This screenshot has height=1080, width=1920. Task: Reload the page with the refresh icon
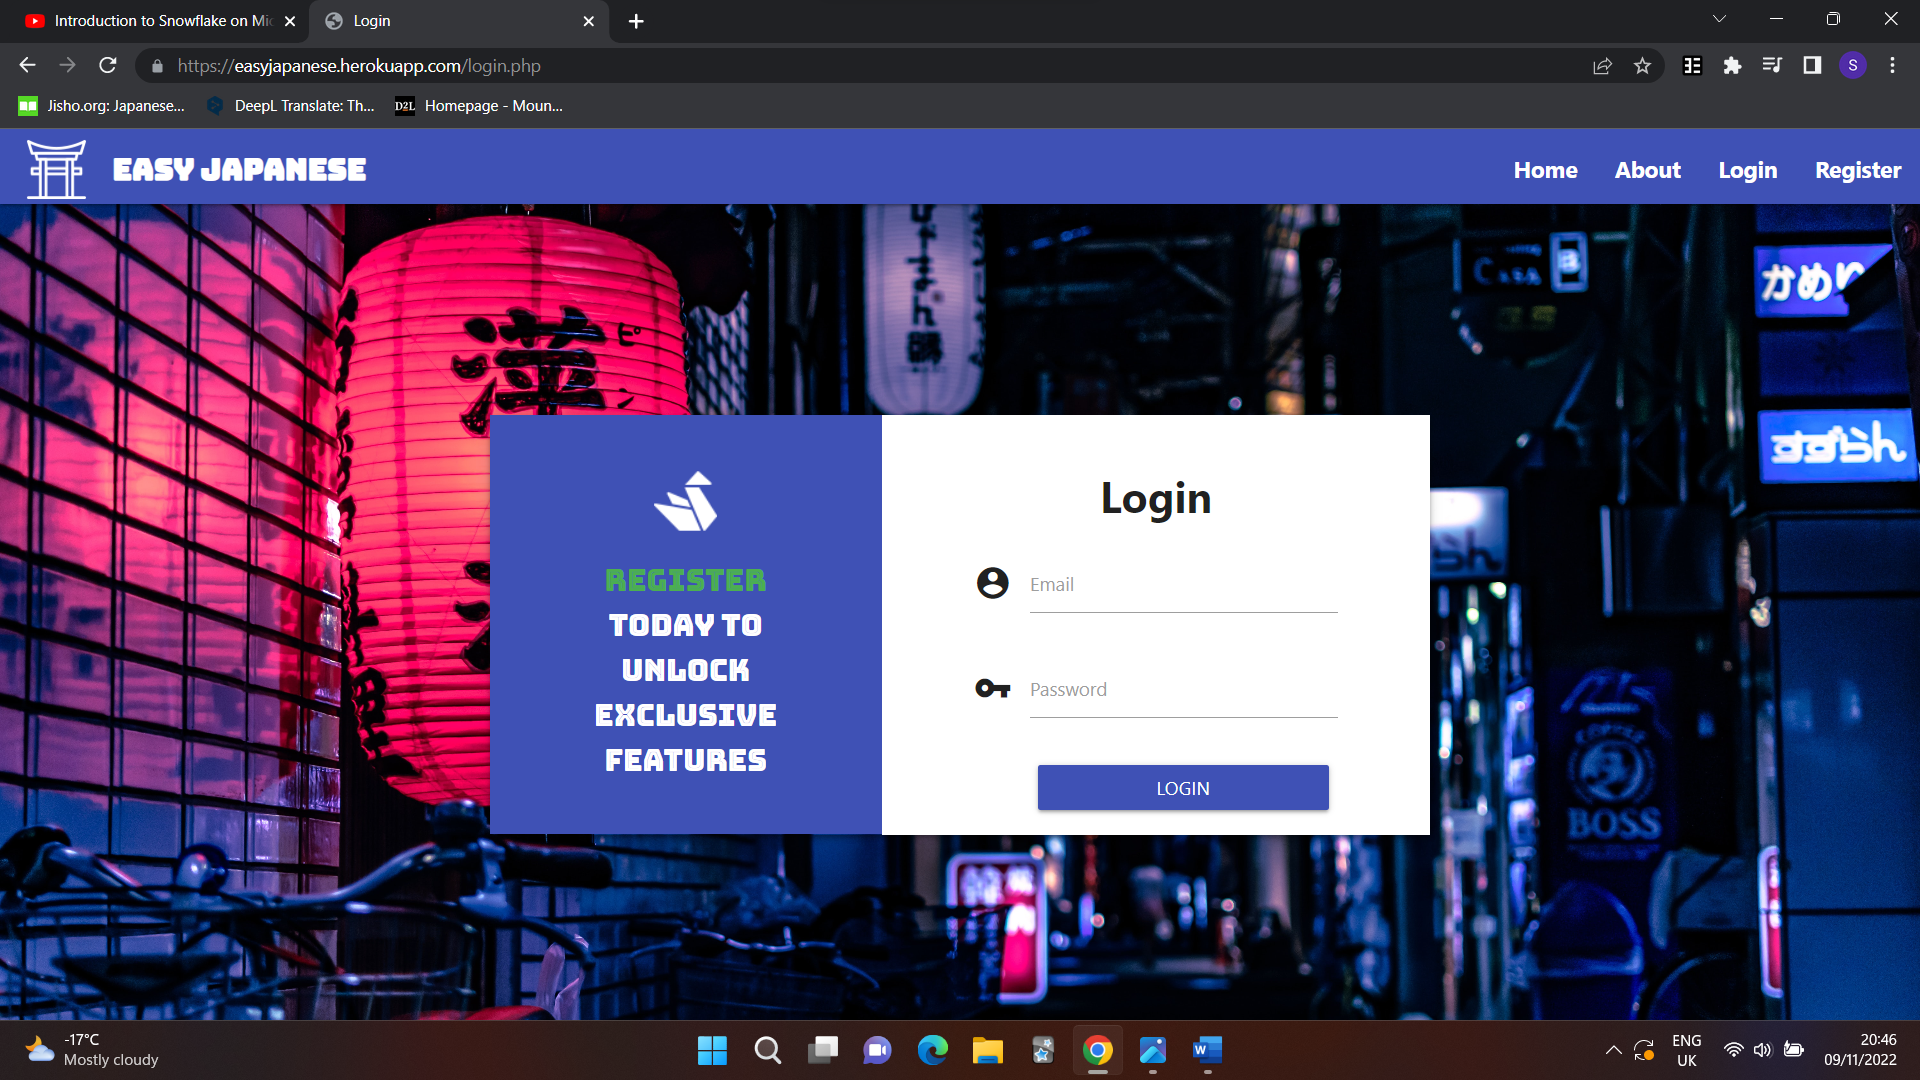click(x=108, y=65)
